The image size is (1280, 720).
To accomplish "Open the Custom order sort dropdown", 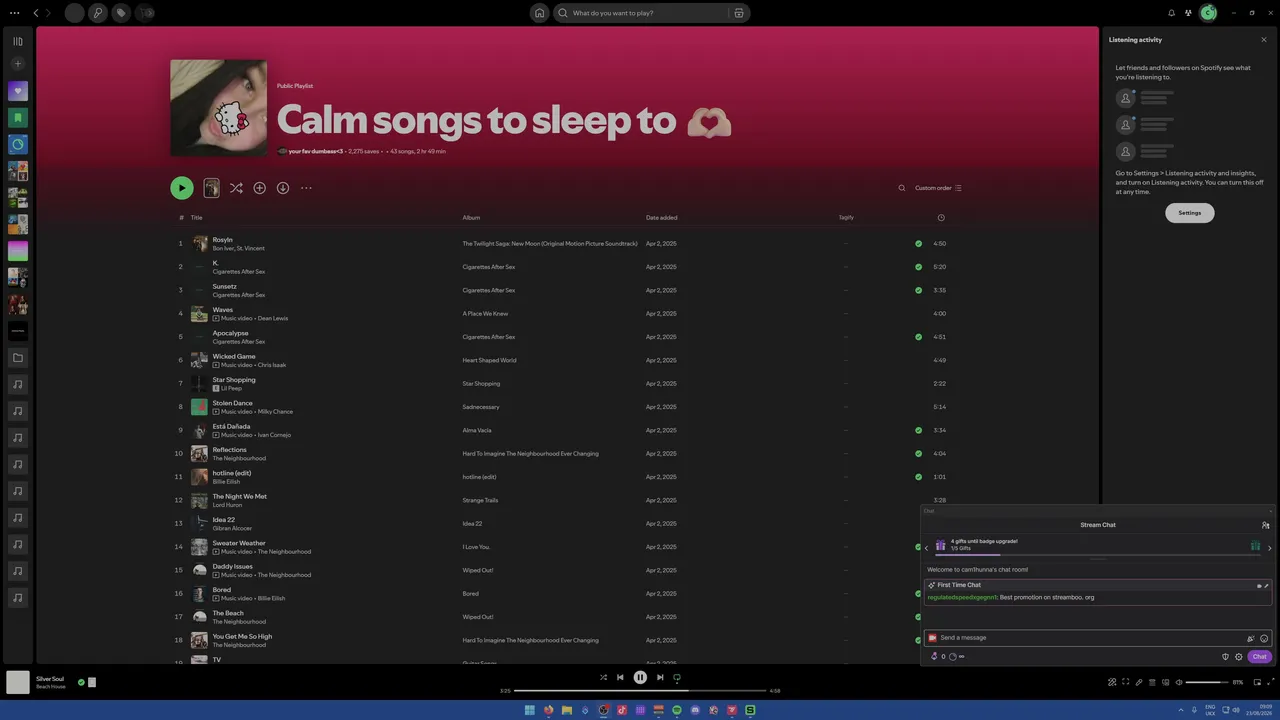I will (938, 188).
